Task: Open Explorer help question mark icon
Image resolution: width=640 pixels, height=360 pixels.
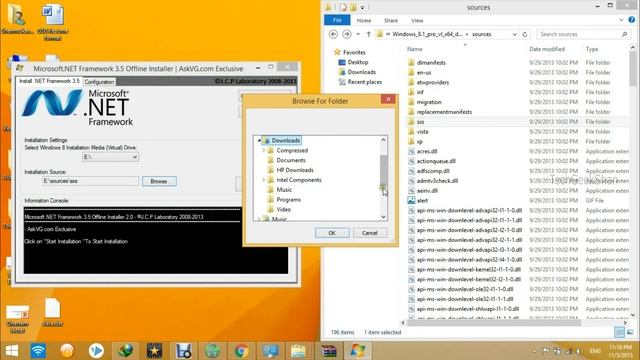Action: click(632, 20)
